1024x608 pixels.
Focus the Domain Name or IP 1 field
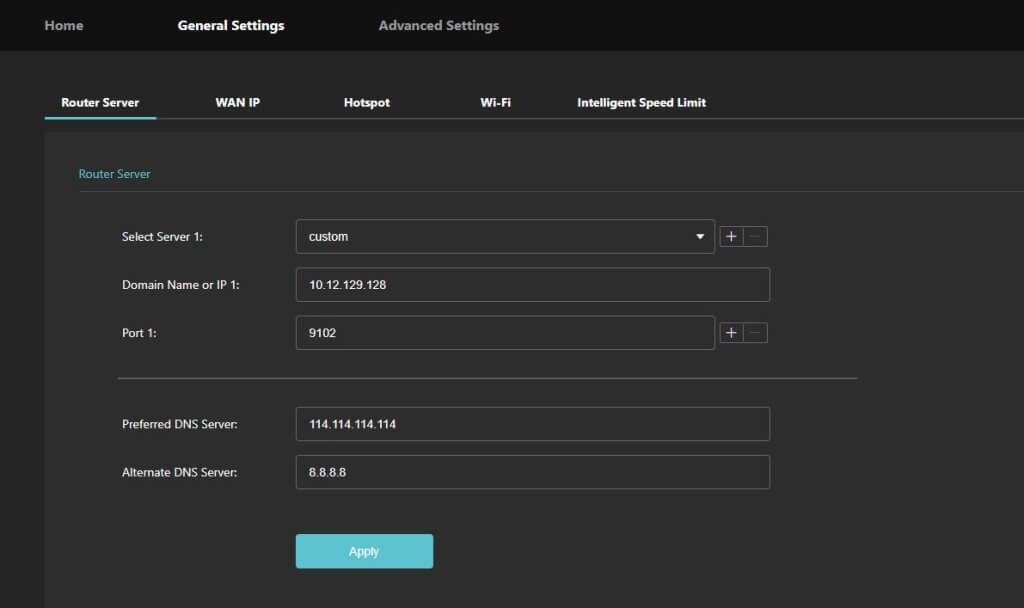coord(533,285)
